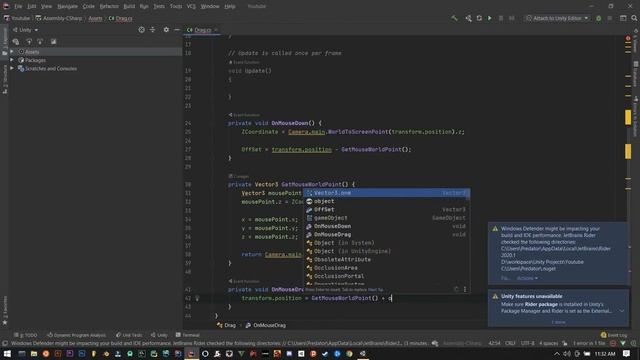This screenshot has height=360, width=640.
Task: Open the Terminal tool window
Action: 187,335
